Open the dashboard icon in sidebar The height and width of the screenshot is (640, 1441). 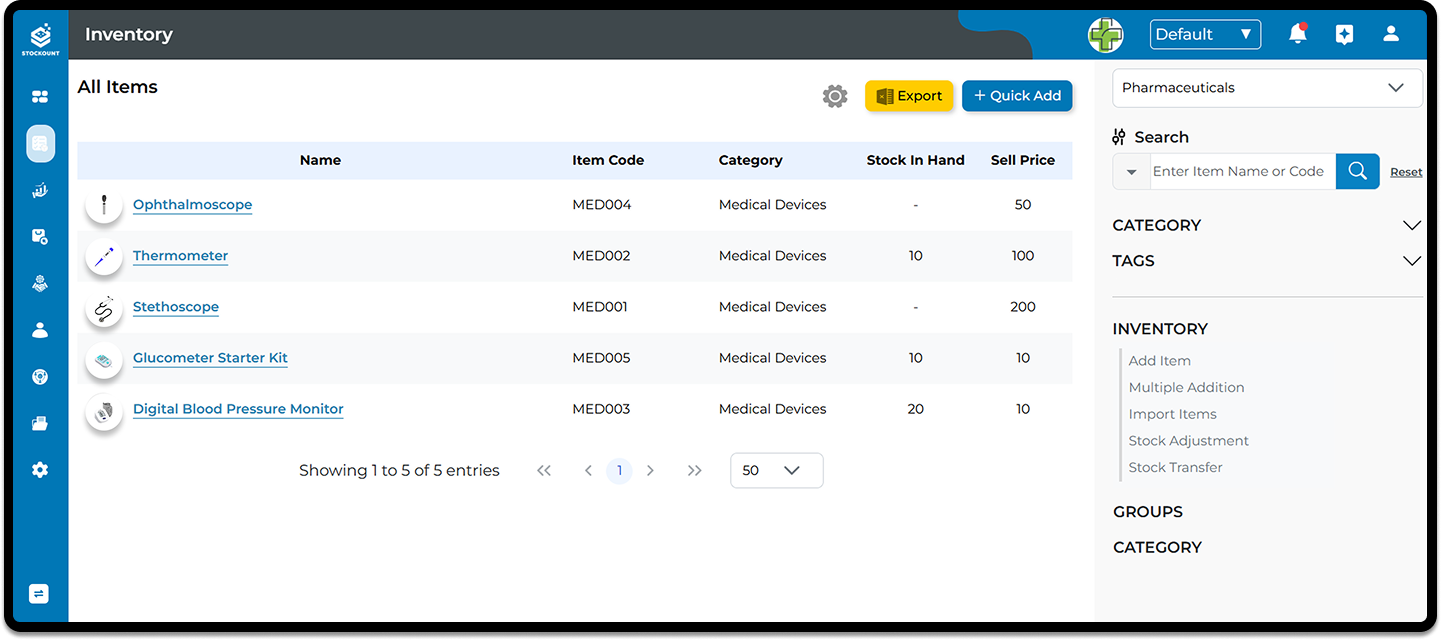(40, 97)
